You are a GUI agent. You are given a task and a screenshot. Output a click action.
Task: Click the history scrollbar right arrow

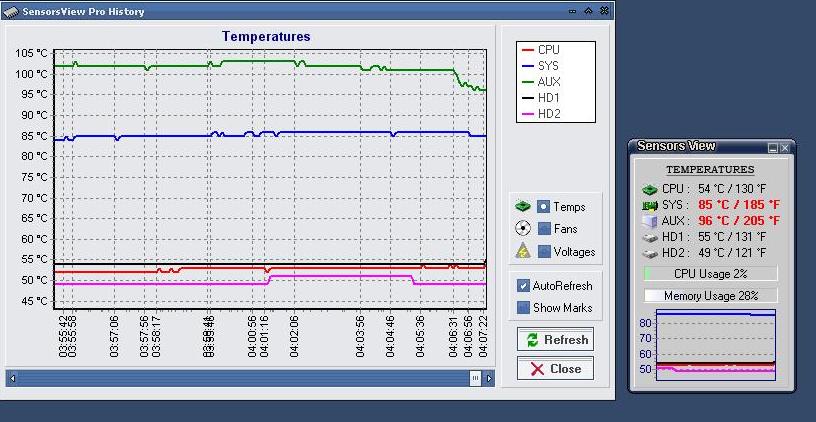tap(489, 378)
